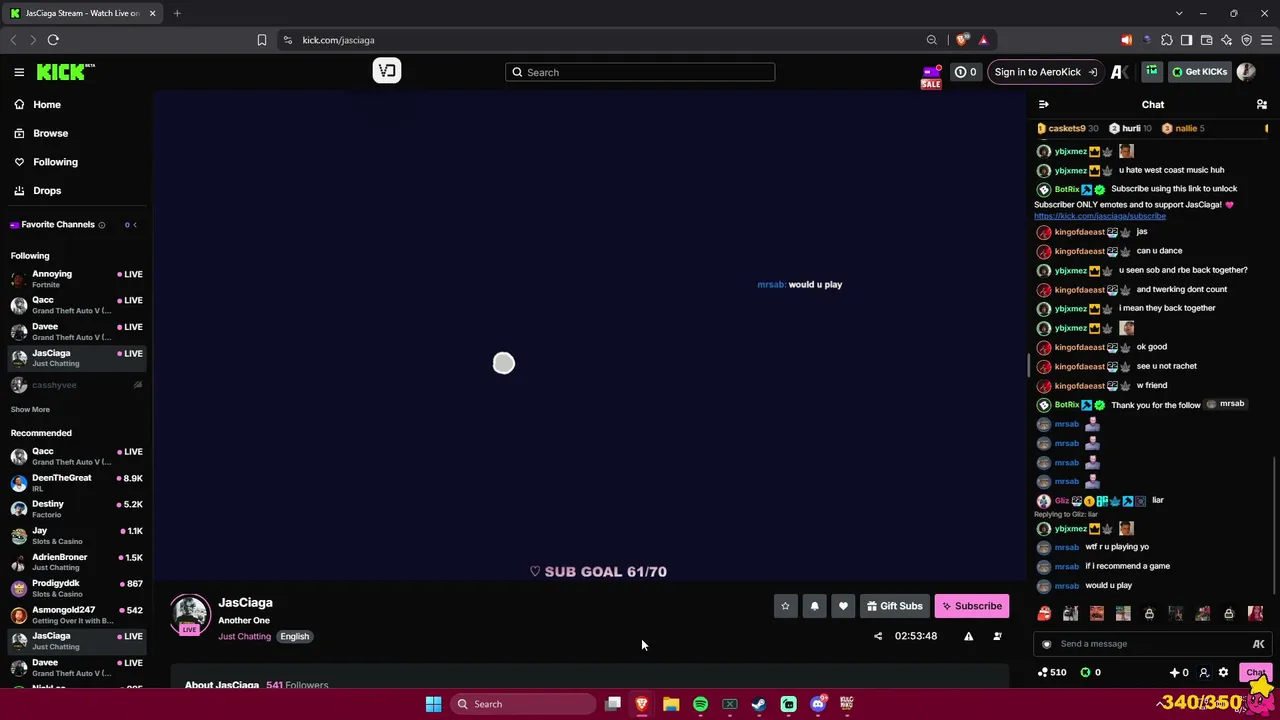Click the channel points 510 counter
The image size is (1280, 720).
pyautogui.click(x=1053, y=672)
